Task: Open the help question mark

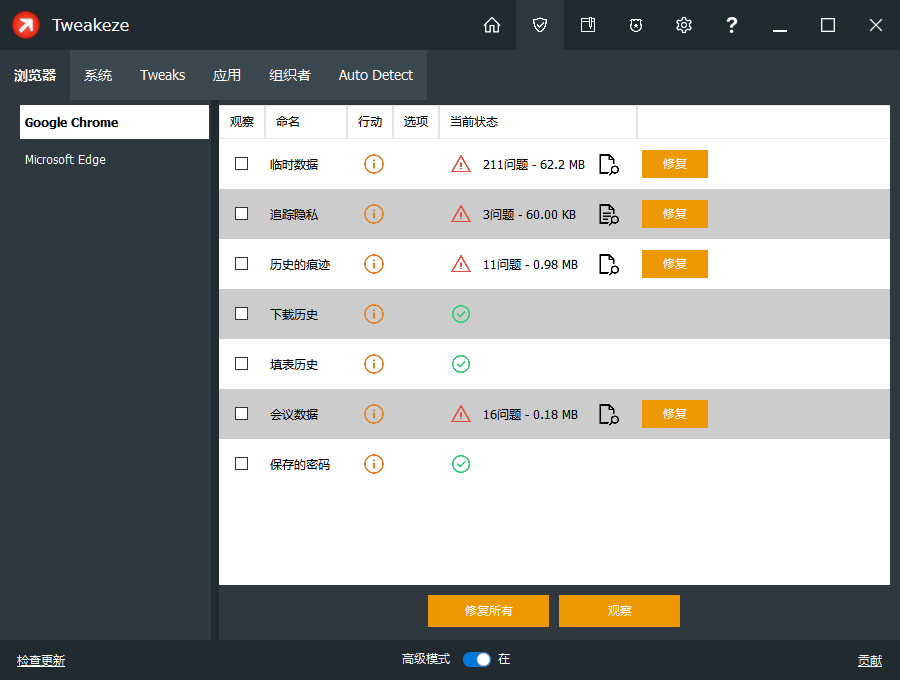Action: point(731,25)
